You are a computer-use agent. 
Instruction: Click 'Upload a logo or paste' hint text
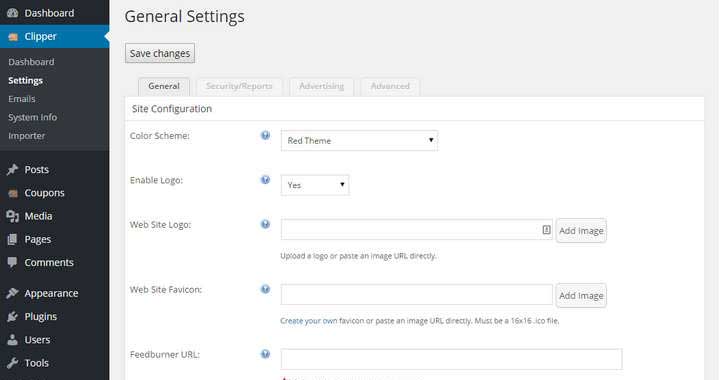pyautogui.click(x=358, y=256)
